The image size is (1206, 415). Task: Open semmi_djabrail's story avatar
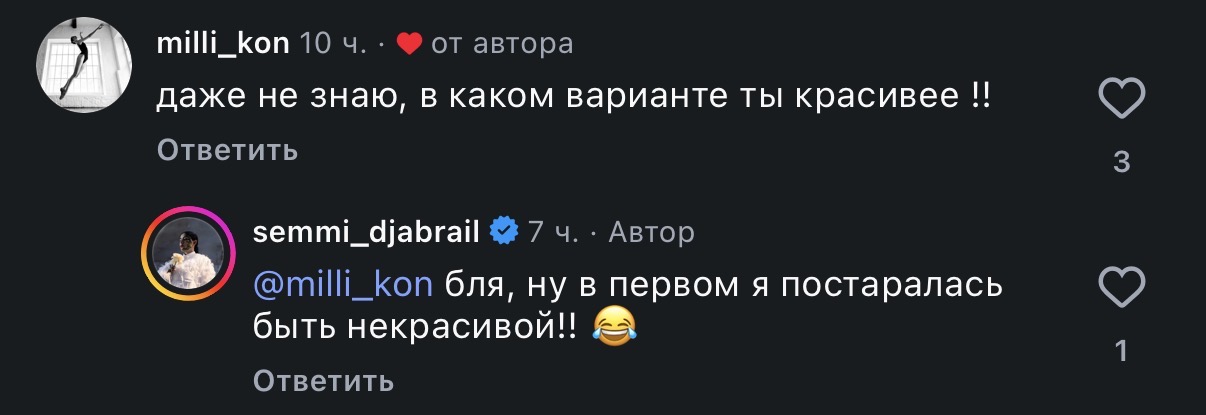(185, 252)
